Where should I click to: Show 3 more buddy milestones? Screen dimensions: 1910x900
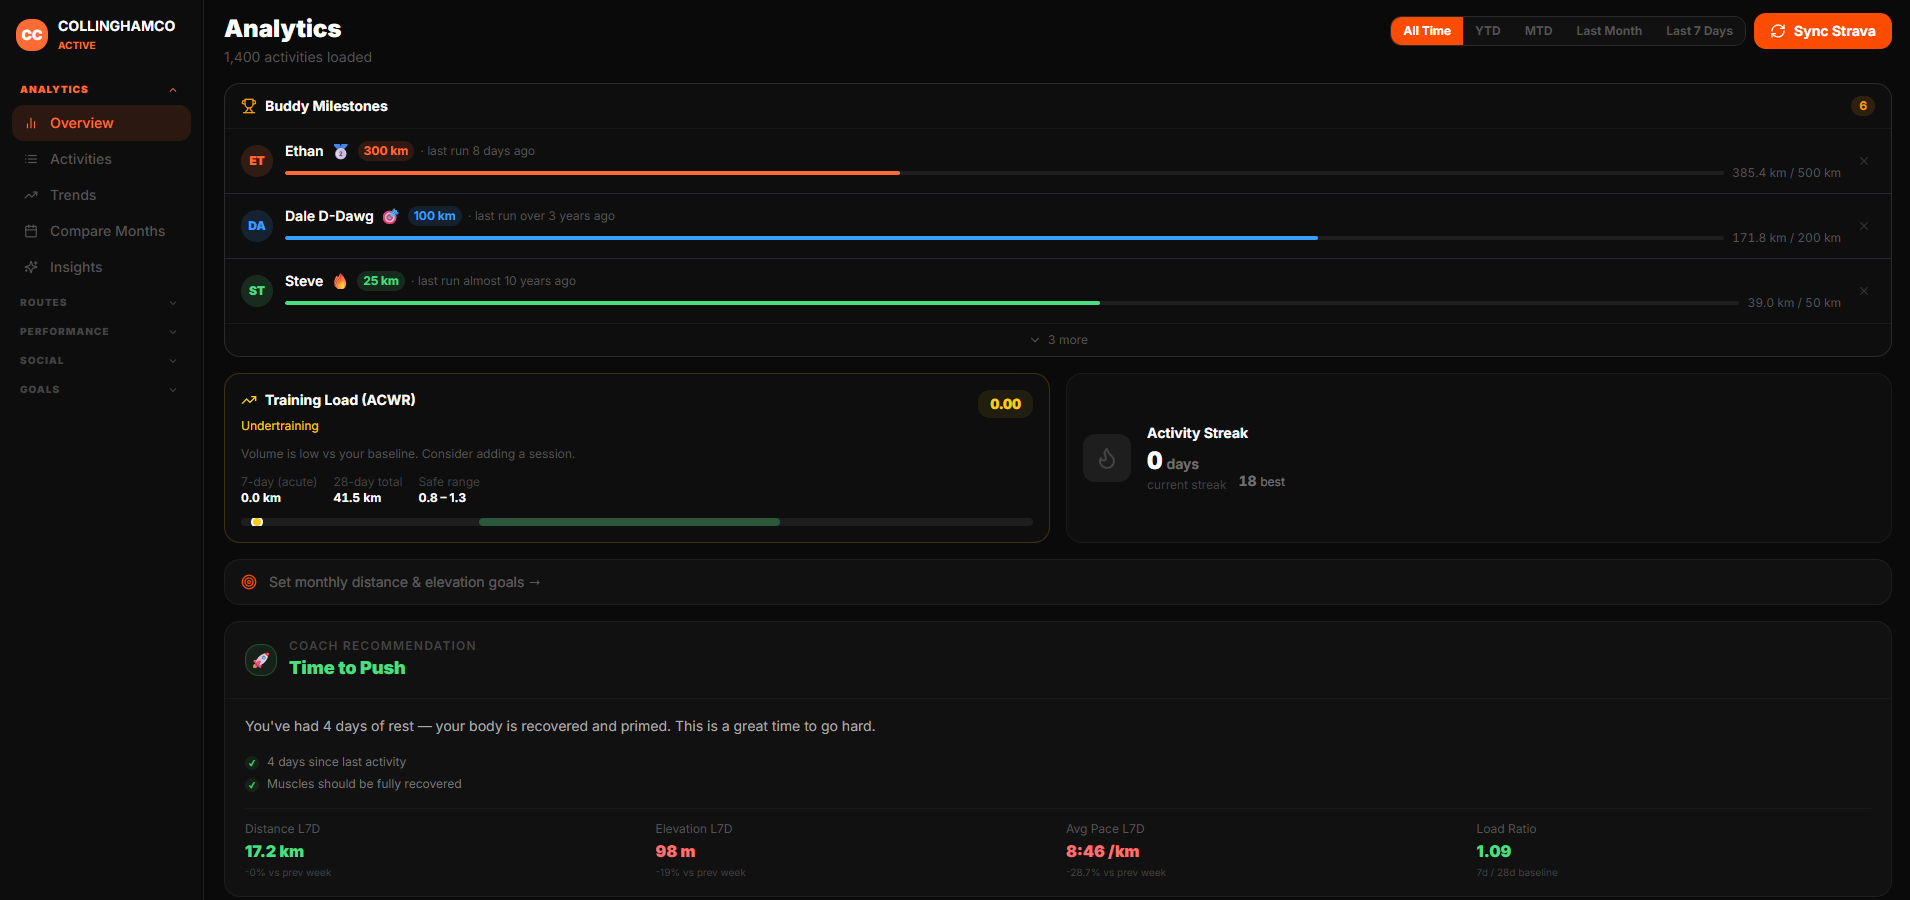tap(1058, 340)
